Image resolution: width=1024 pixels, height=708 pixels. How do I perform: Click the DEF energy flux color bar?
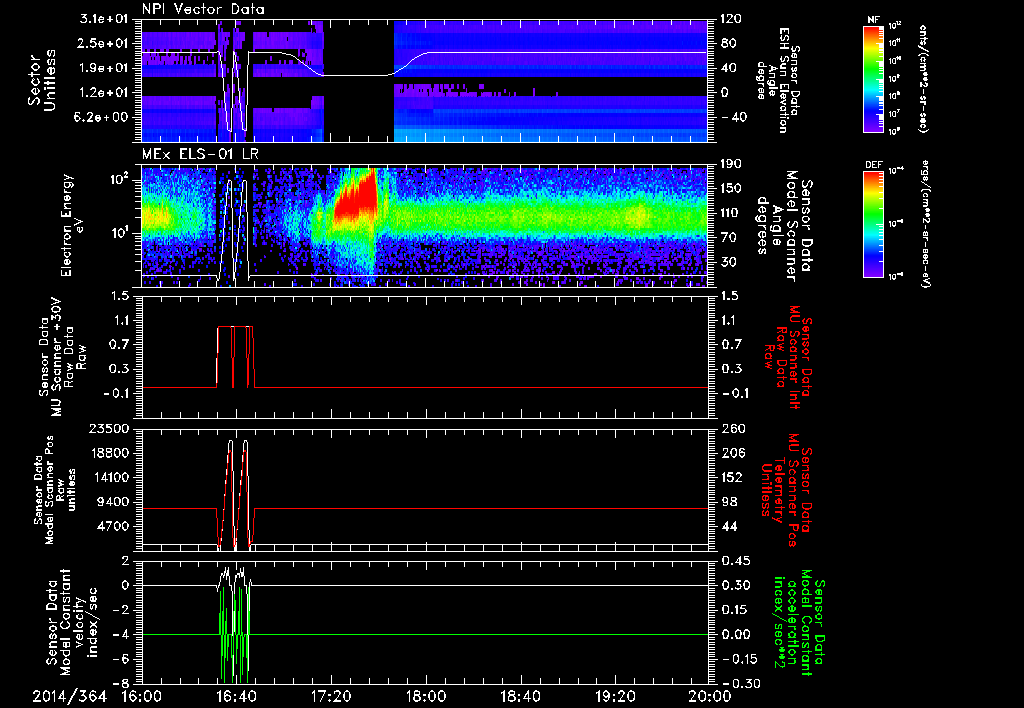pos(873,224)
